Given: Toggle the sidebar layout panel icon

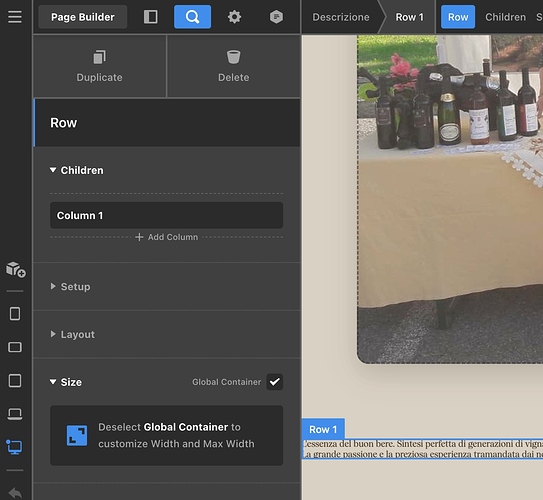Looking at the screenshot, I should click(151, 17).
